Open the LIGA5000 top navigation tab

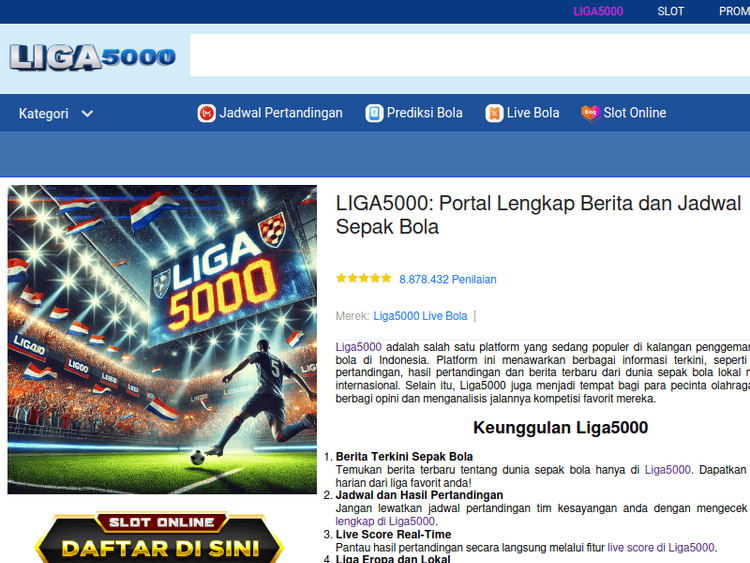click(598, 11)
